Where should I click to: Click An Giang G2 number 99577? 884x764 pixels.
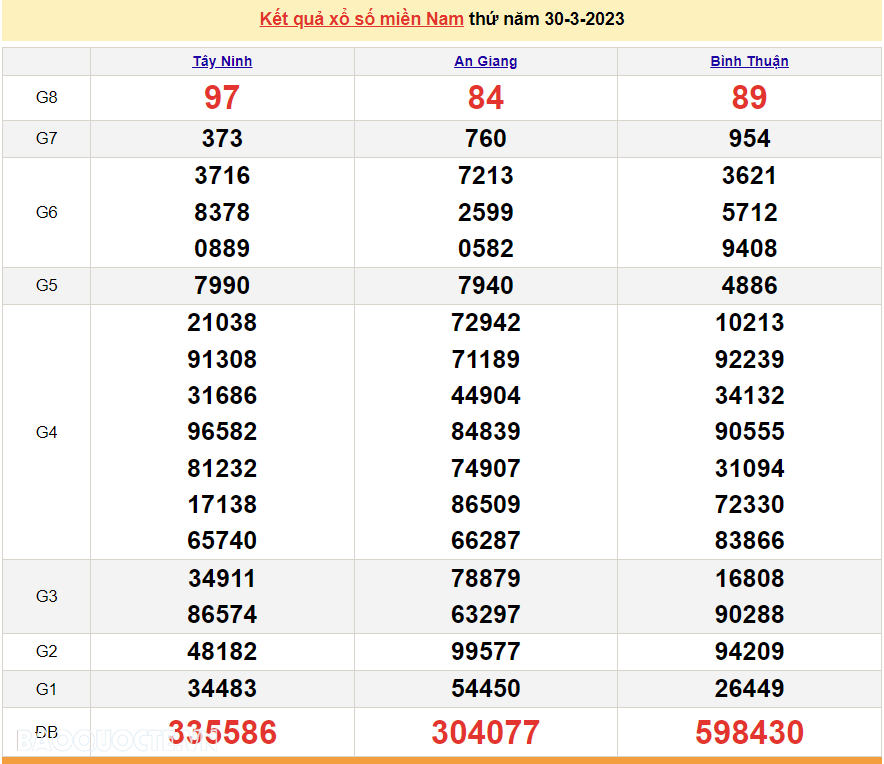click(486, 652)
